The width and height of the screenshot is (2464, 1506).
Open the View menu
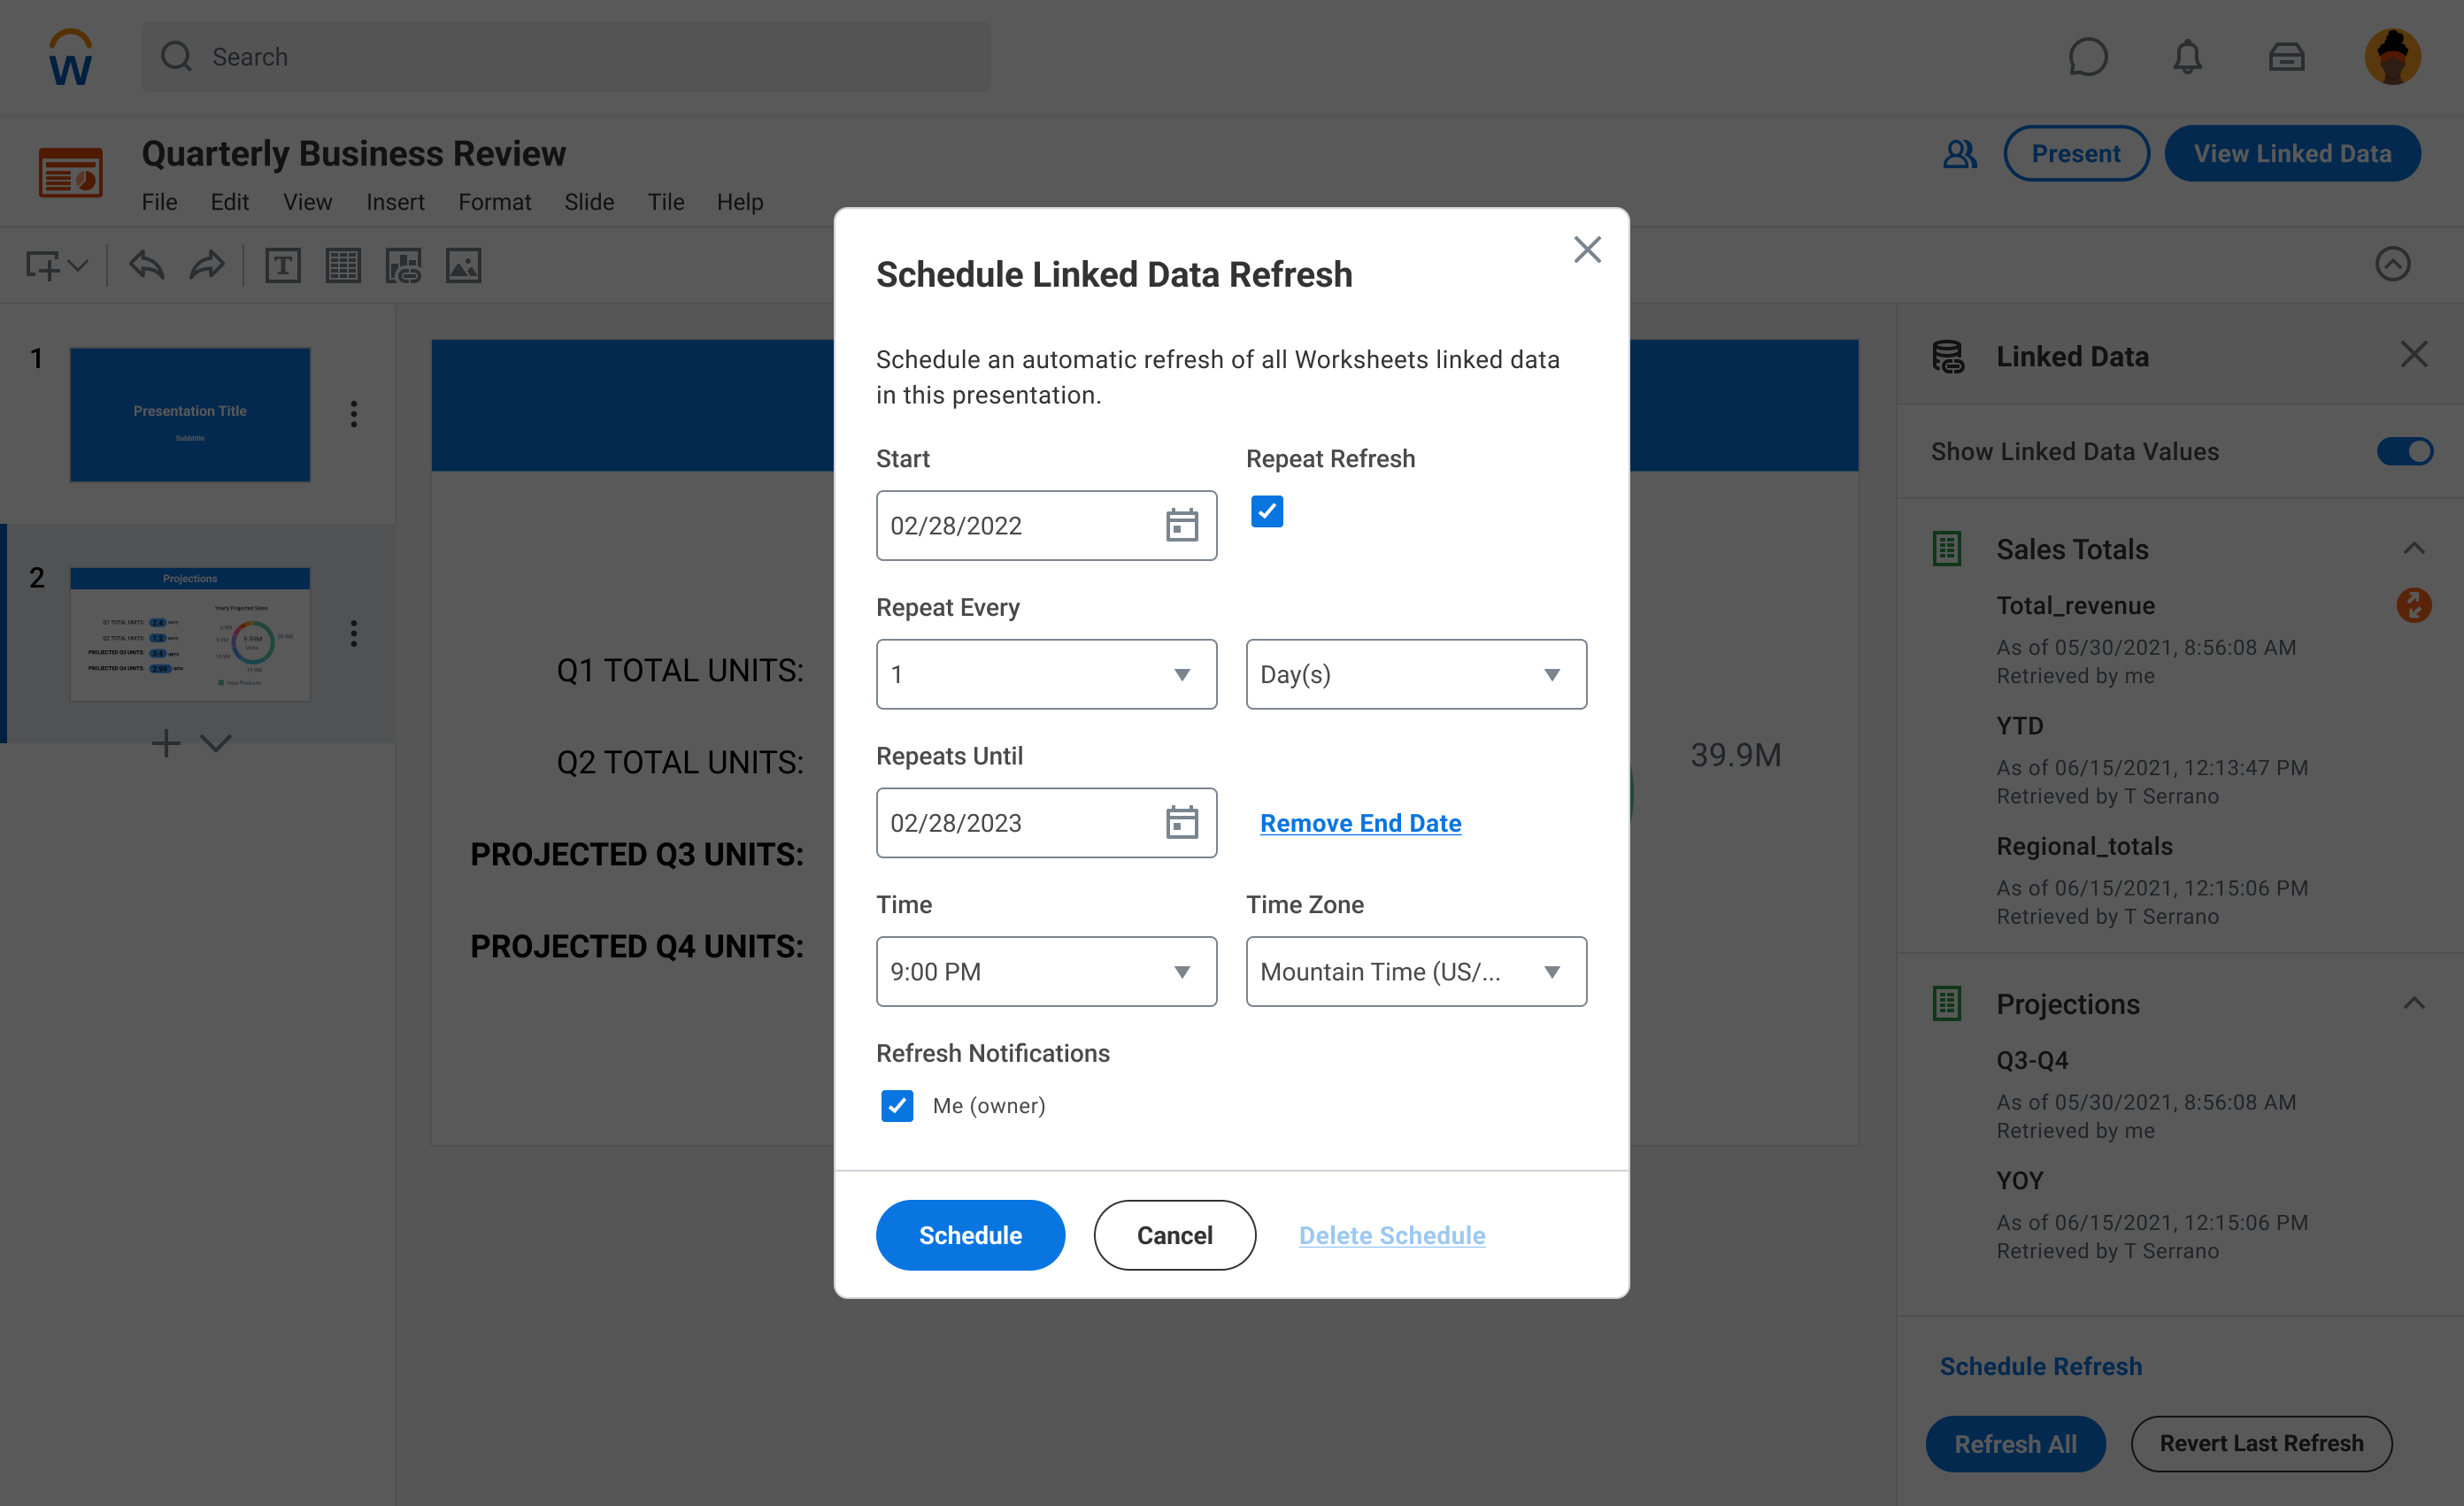click(307, 202)
